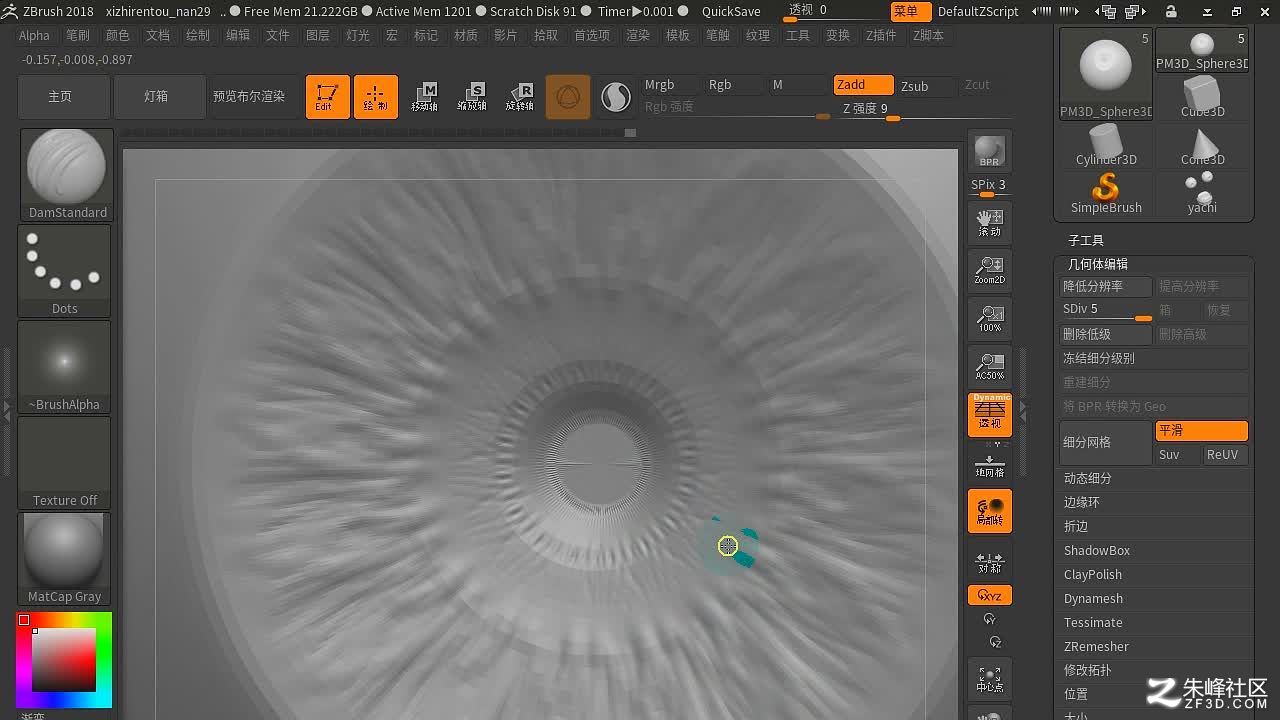Image resolution: width=1280 pixels, height=720 pixels.
Task: Select the SimpleBrush tool
Action: (1106, 194)
